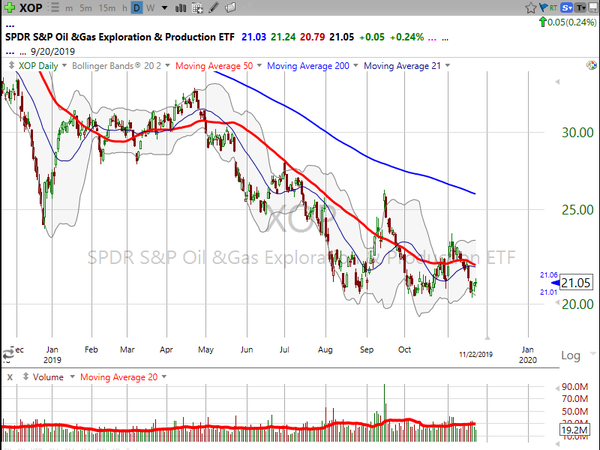The width and height of the screenshot is (600, 450).
Task: Select the Weekly 'W' timeframe
Action: [x=150, y=8]
